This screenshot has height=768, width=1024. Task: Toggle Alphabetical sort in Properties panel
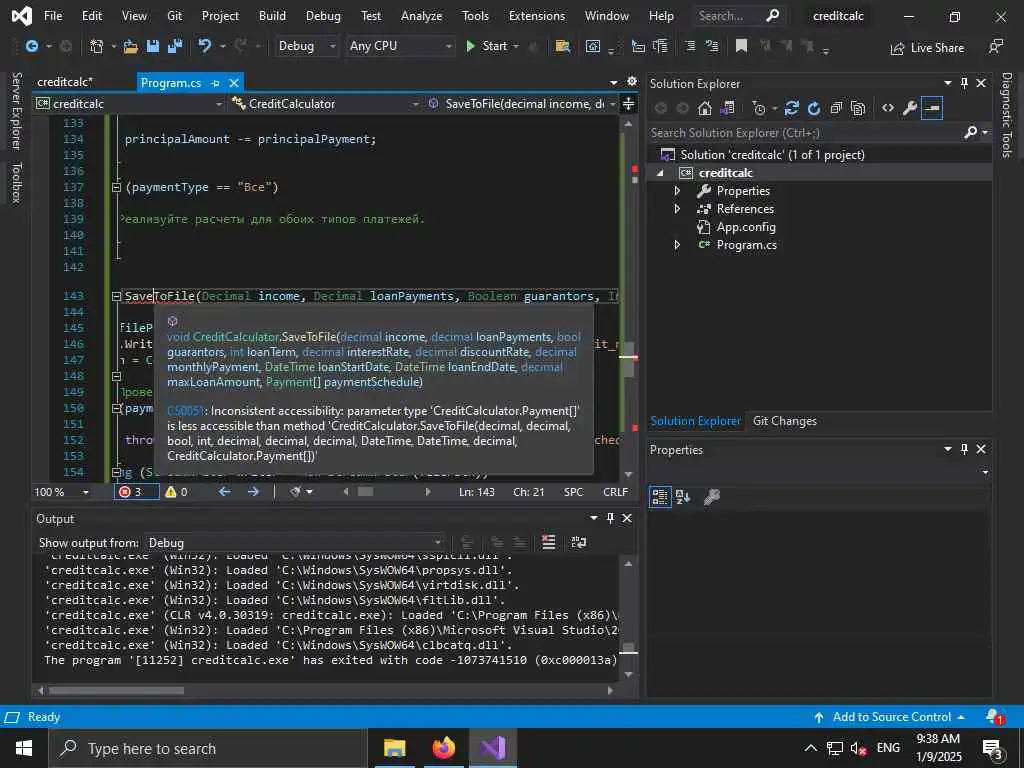683,497
